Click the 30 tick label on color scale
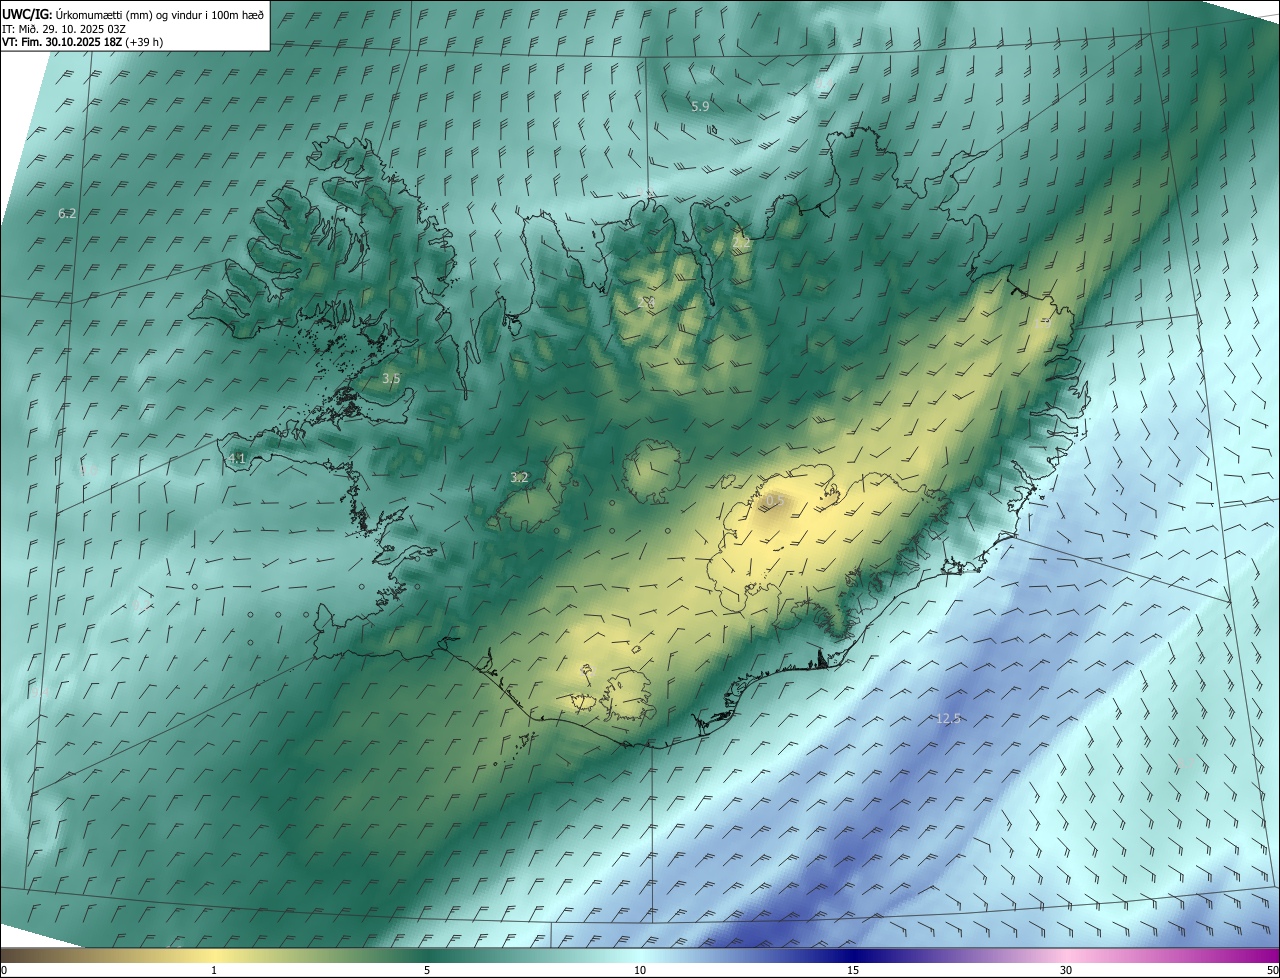This screenshot has width=1280, height=978. coord(1066,970)
